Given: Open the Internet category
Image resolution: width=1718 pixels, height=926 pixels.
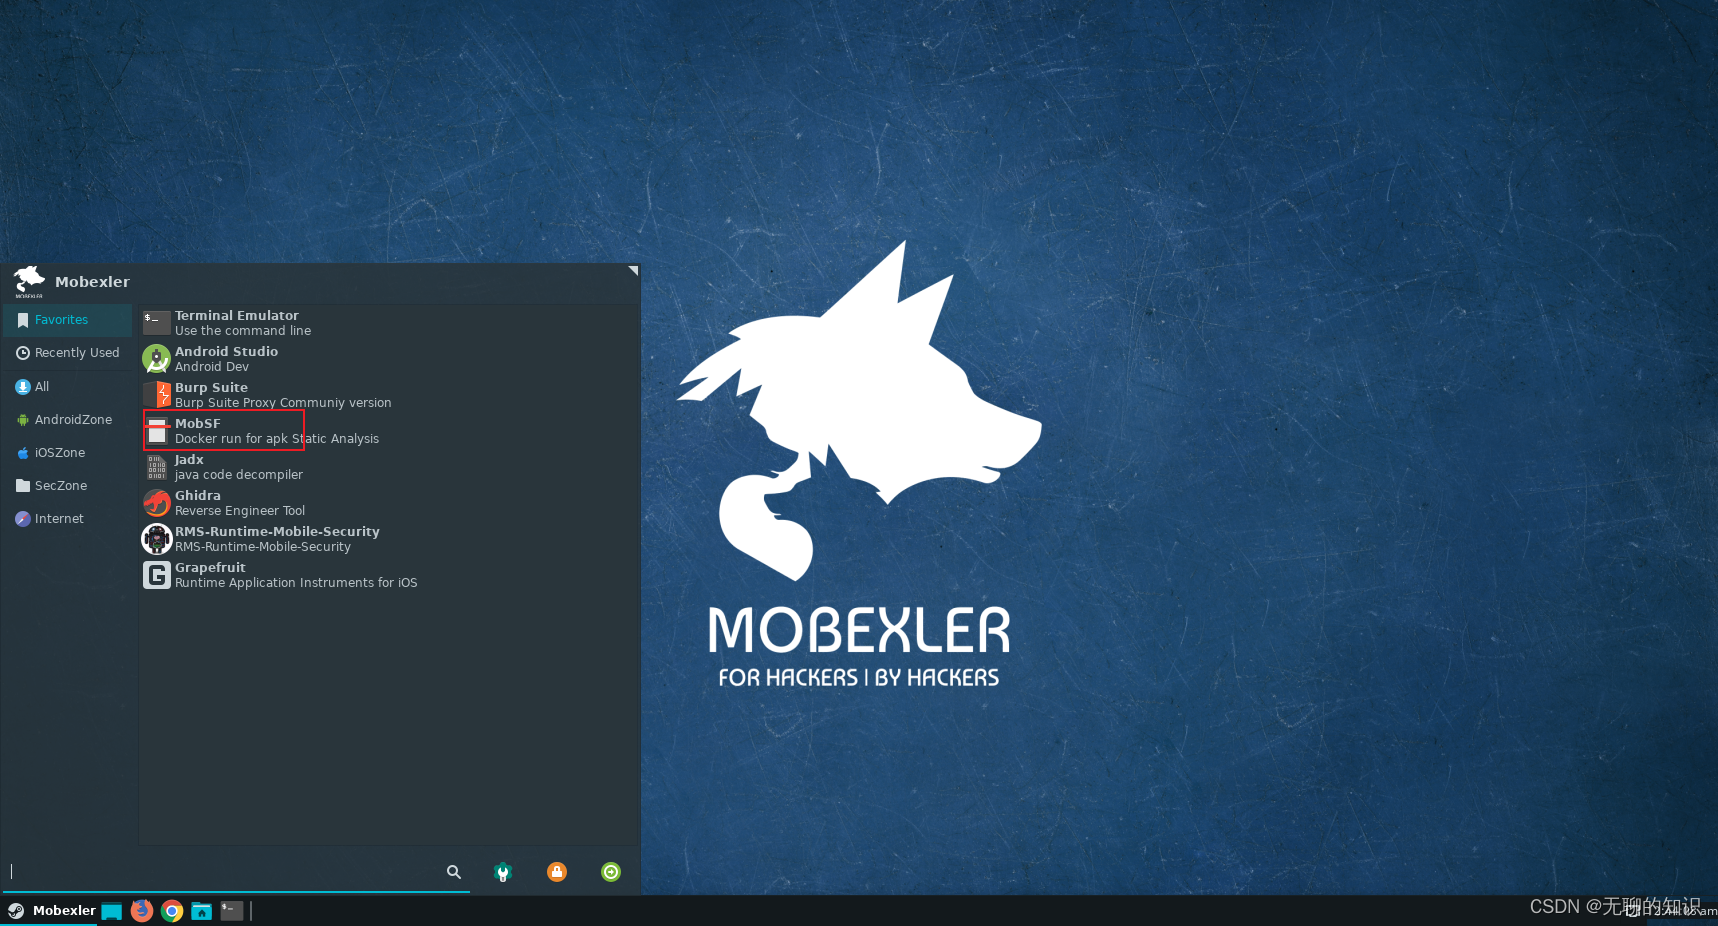Looking at the screenshot, I should [x=68, y=518].
